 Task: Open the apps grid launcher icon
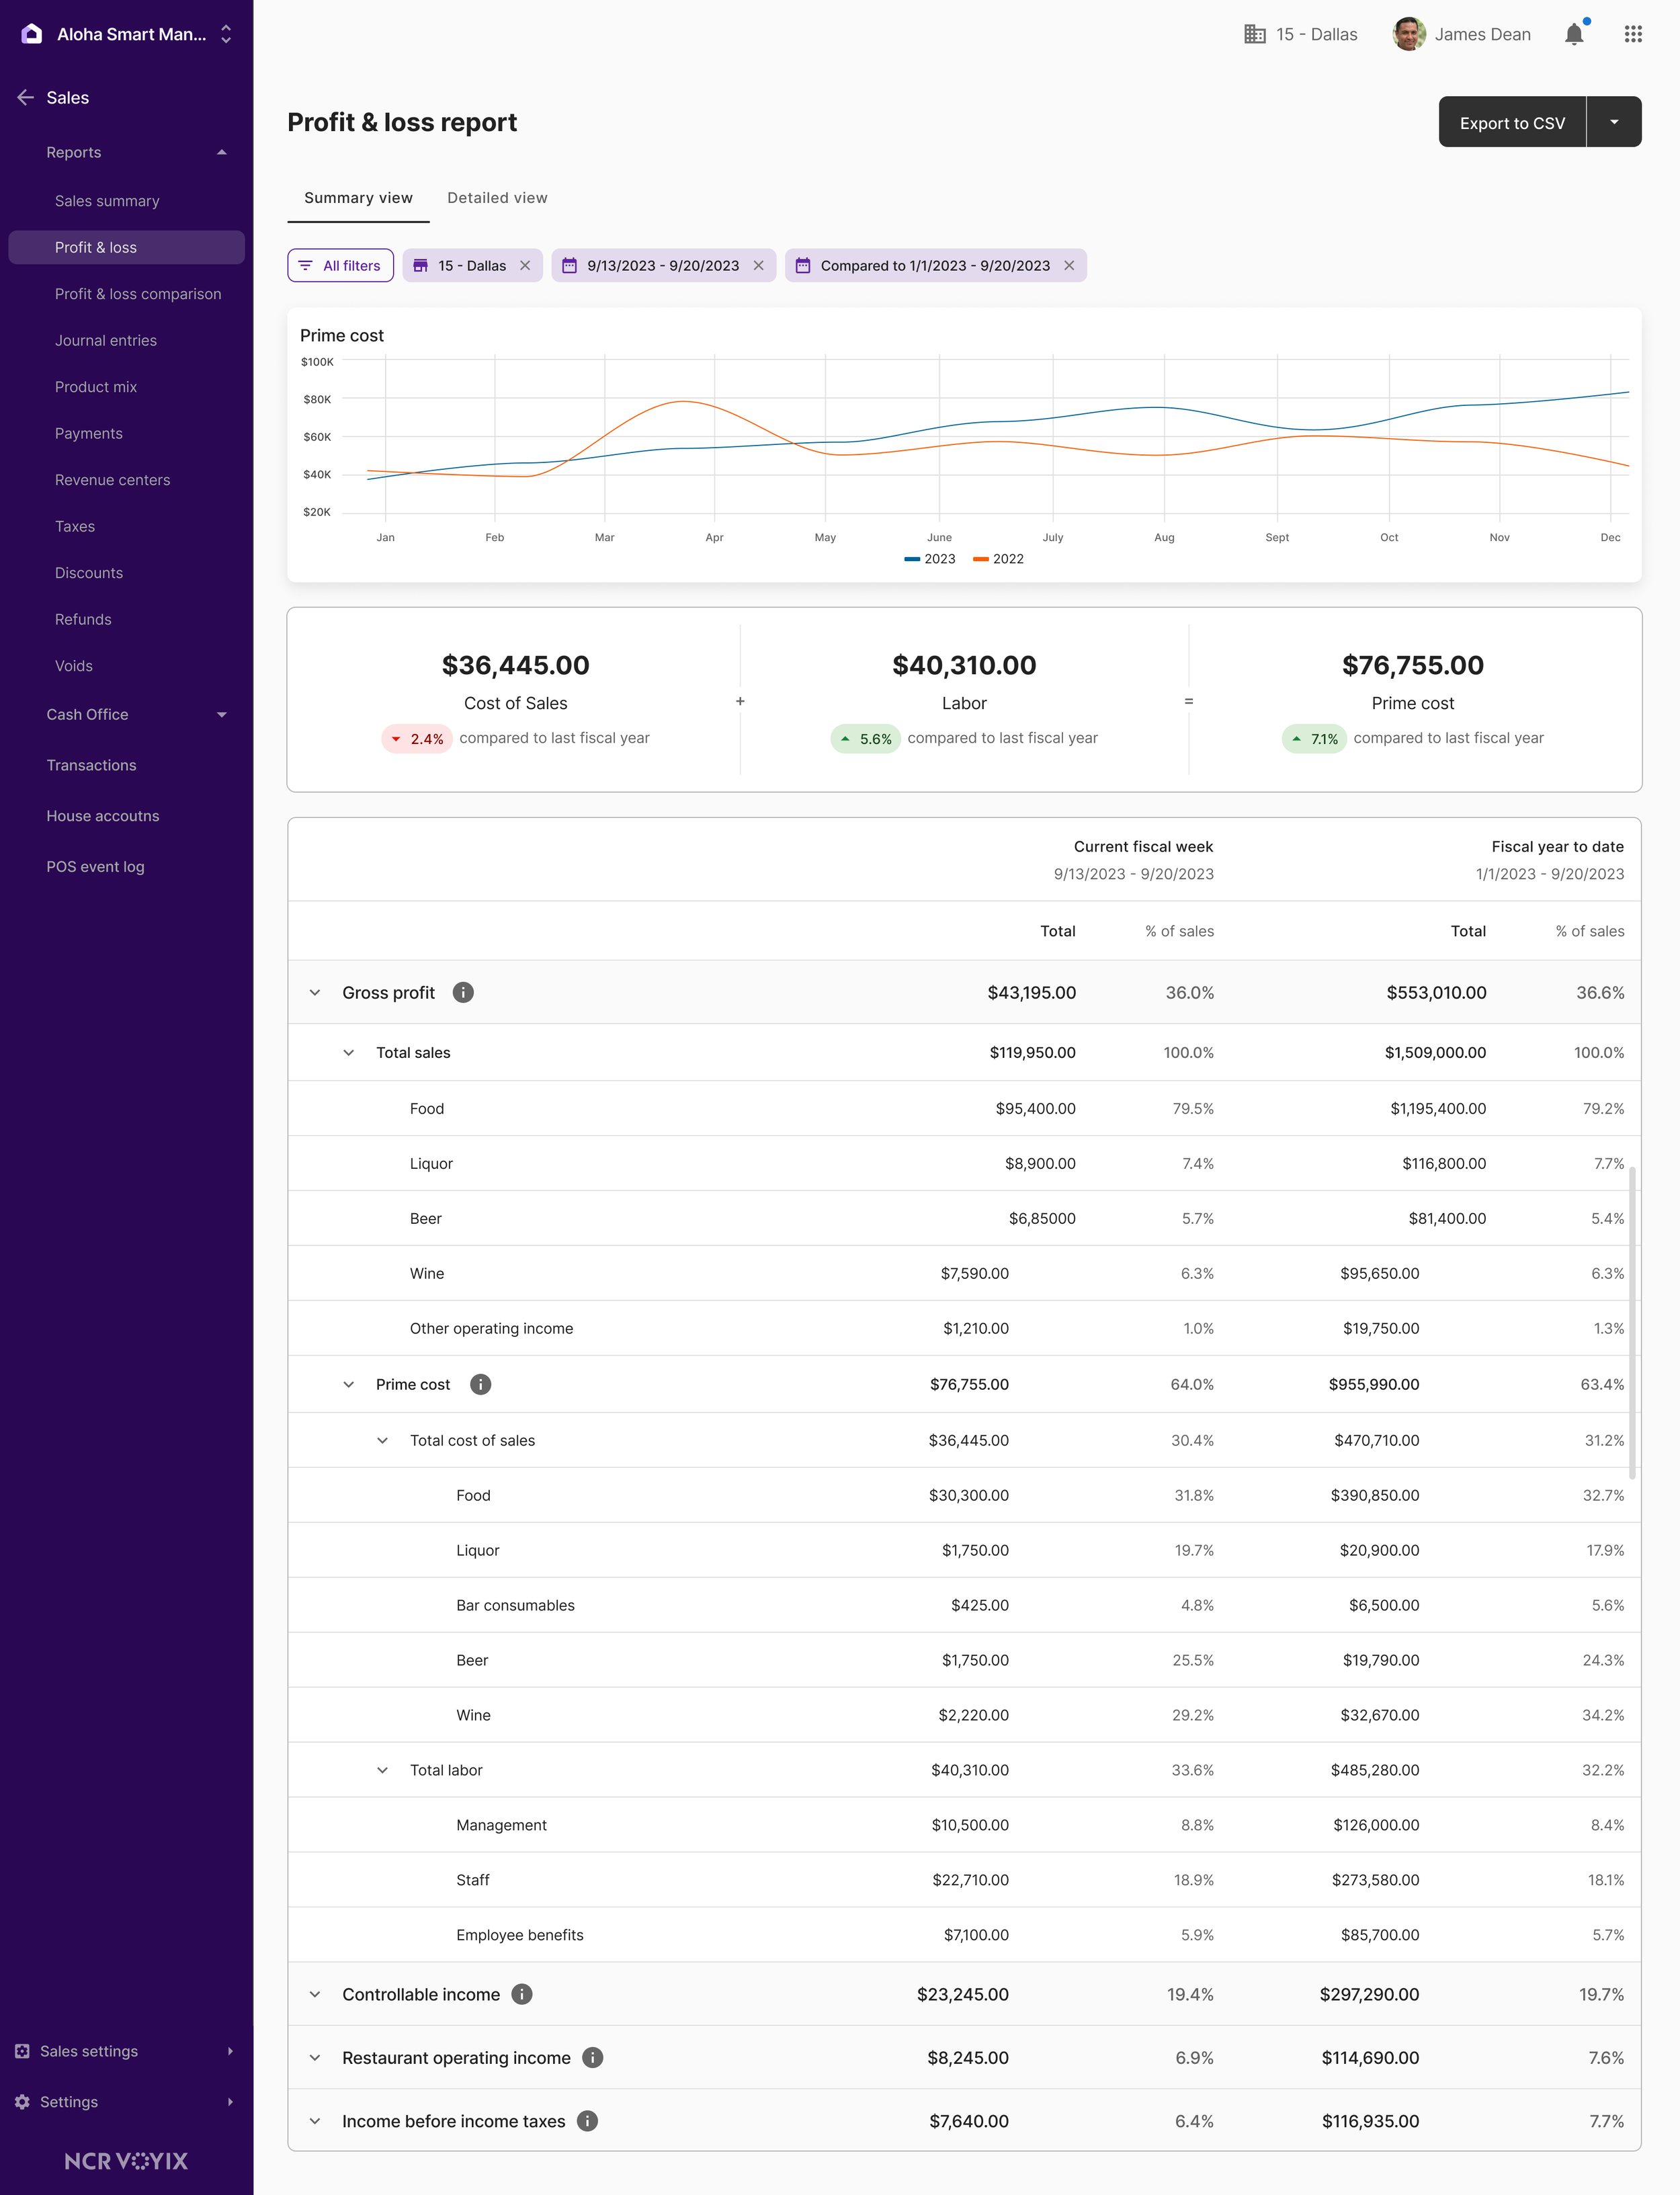pyautogui.click(x=1632, y=34)
